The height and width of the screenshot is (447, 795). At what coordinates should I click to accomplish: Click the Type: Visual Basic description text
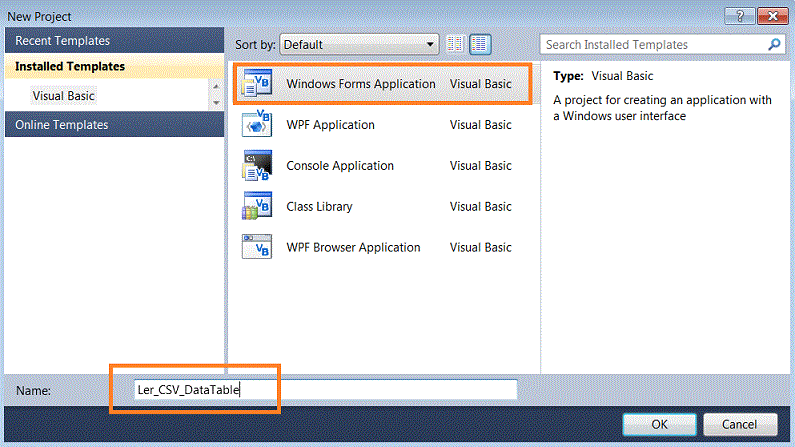point(603,76)
